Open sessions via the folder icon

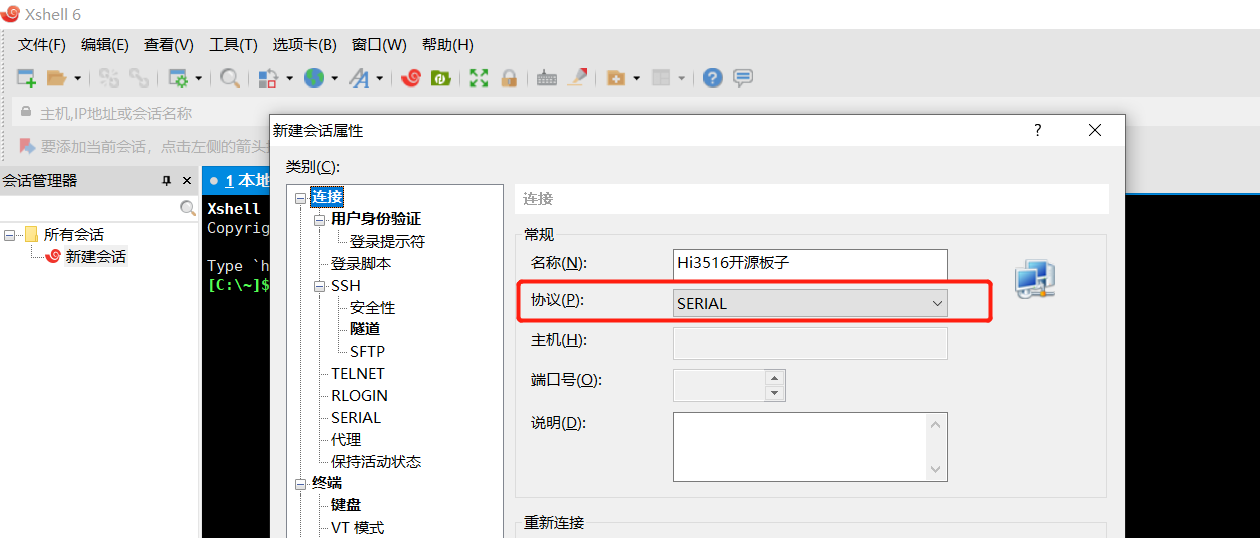coord(56,78)
